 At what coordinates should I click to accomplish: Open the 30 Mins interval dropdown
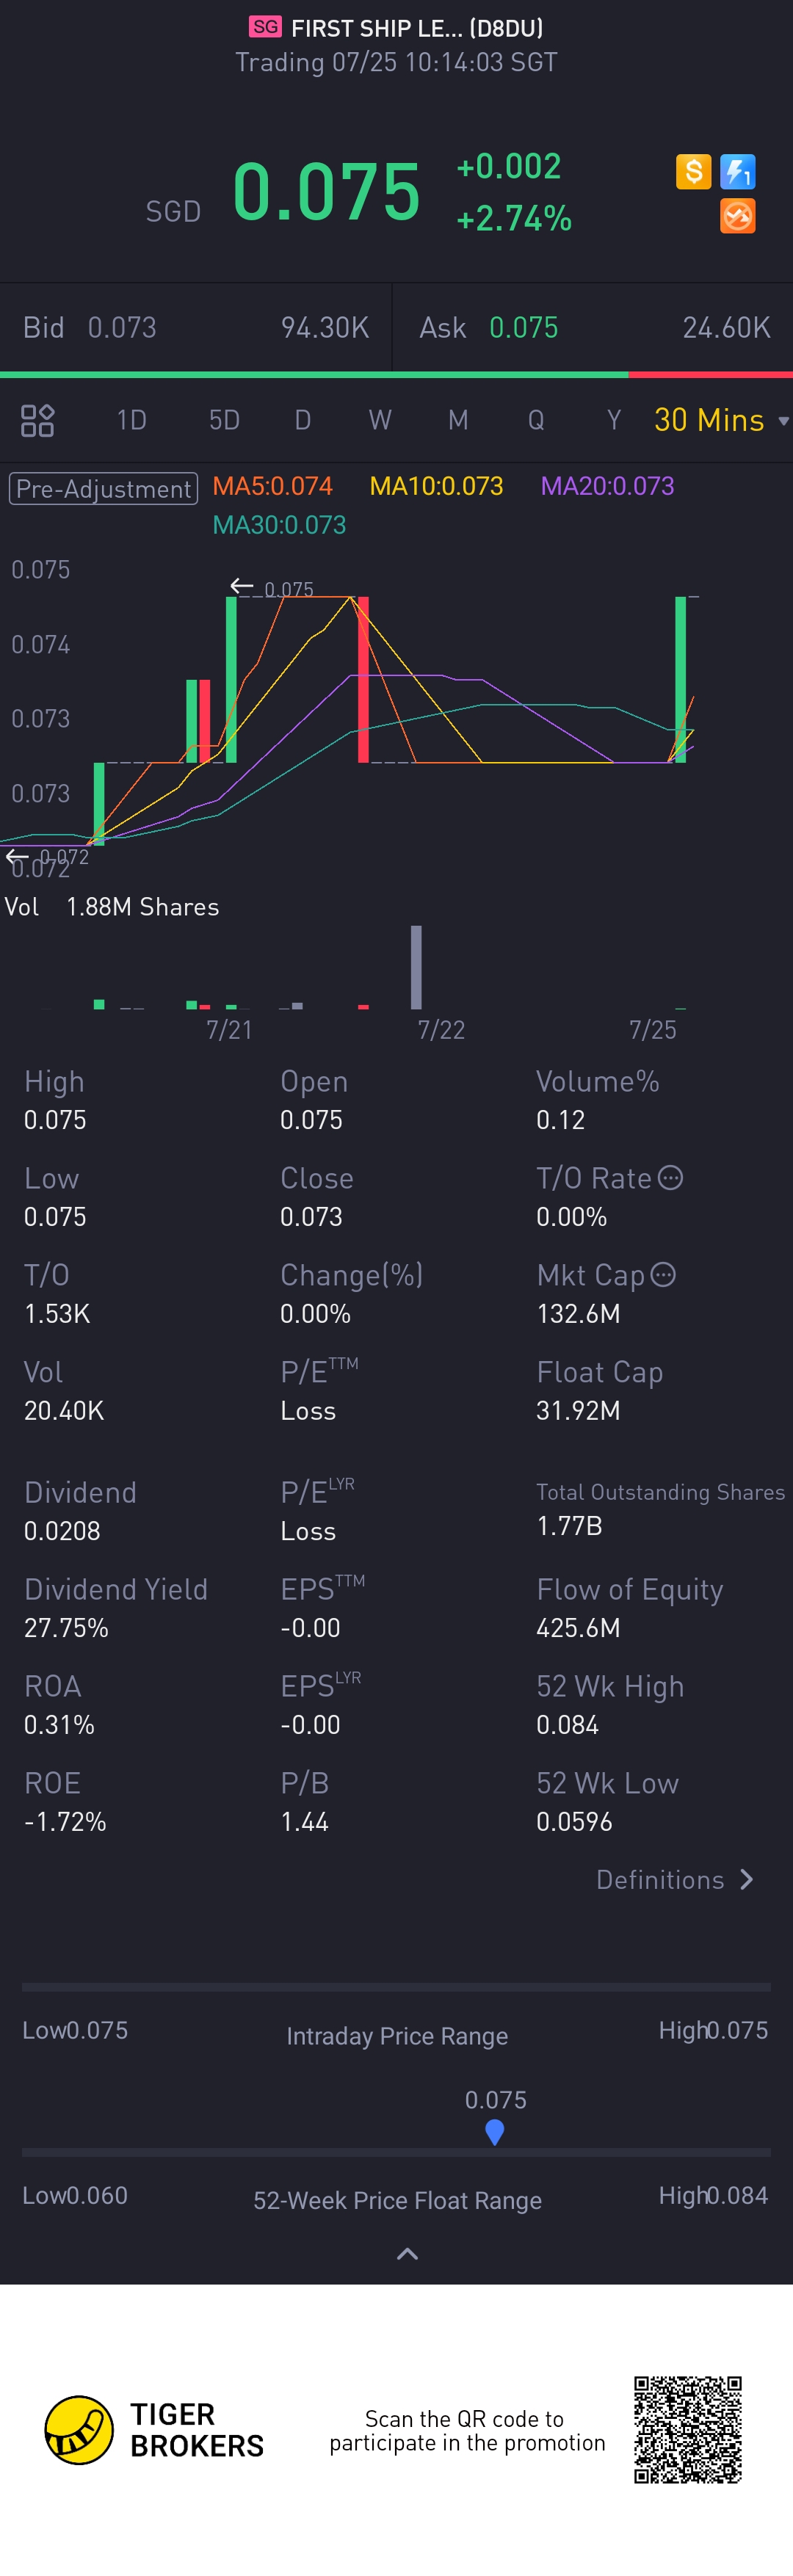coord(720,420)
